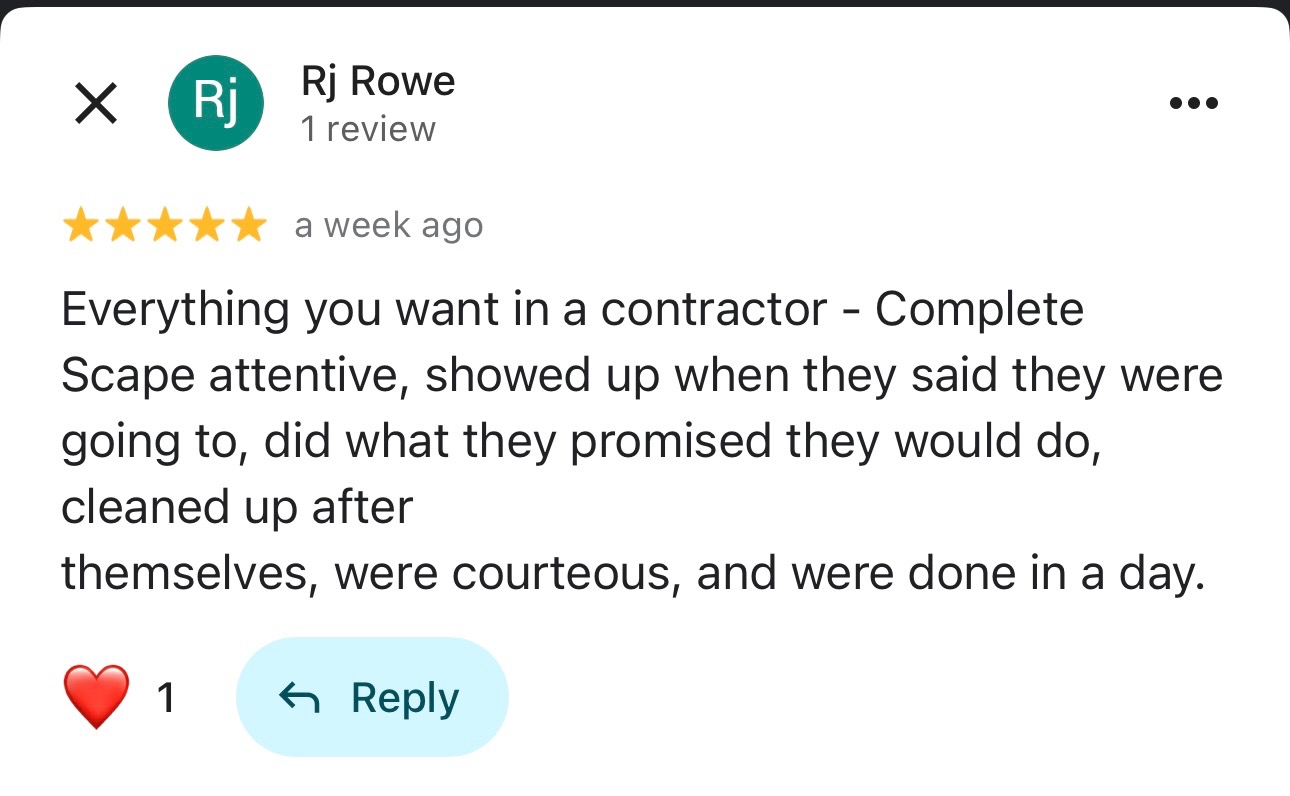The height and width of the screenshot is (796, 1290).
Task: Open the Rj Rowe reviewer name
Action: coord(377,81)
